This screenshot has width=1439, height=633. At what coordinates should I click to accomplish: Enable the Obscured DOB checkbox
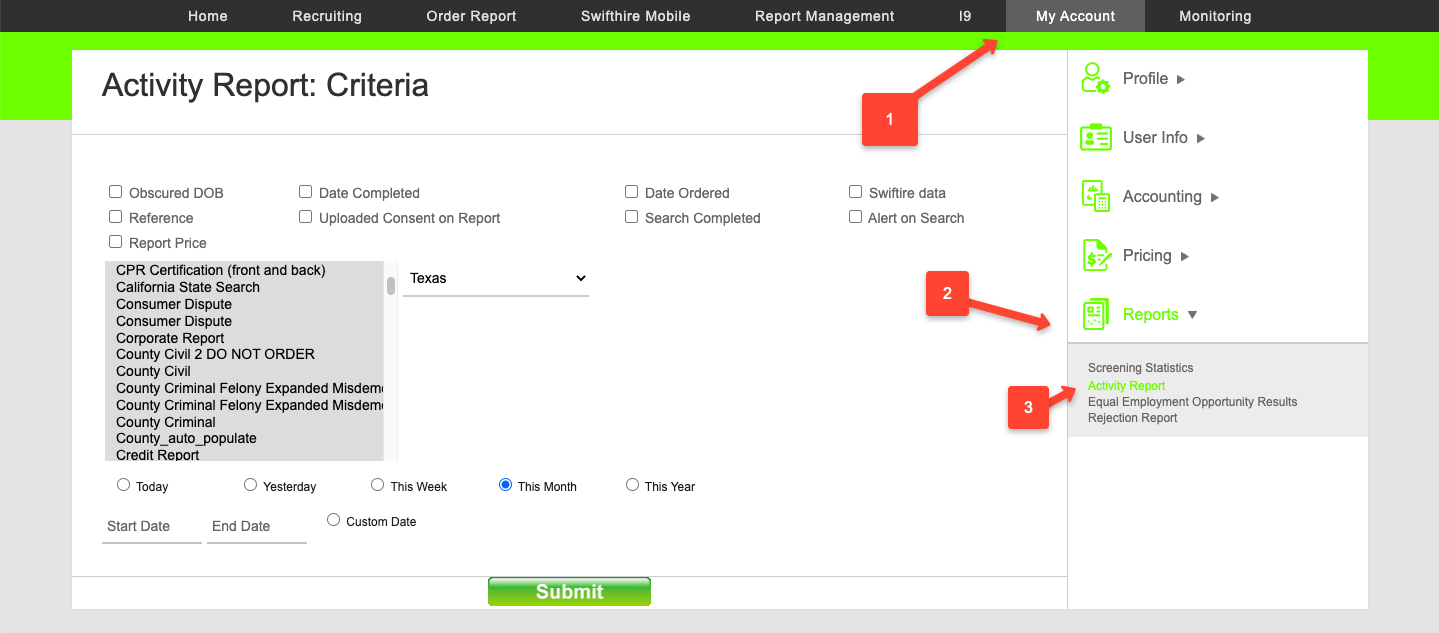point(116,192)
